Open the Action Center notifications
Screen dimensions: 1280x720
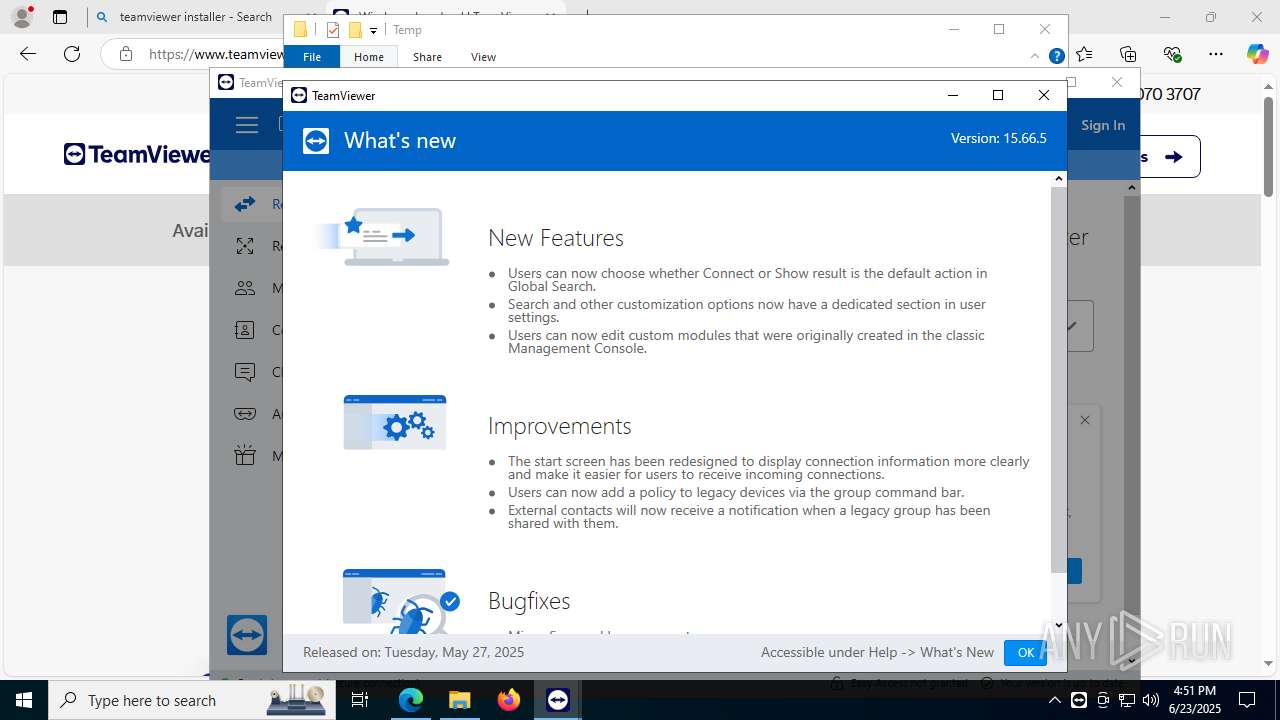1247,700
